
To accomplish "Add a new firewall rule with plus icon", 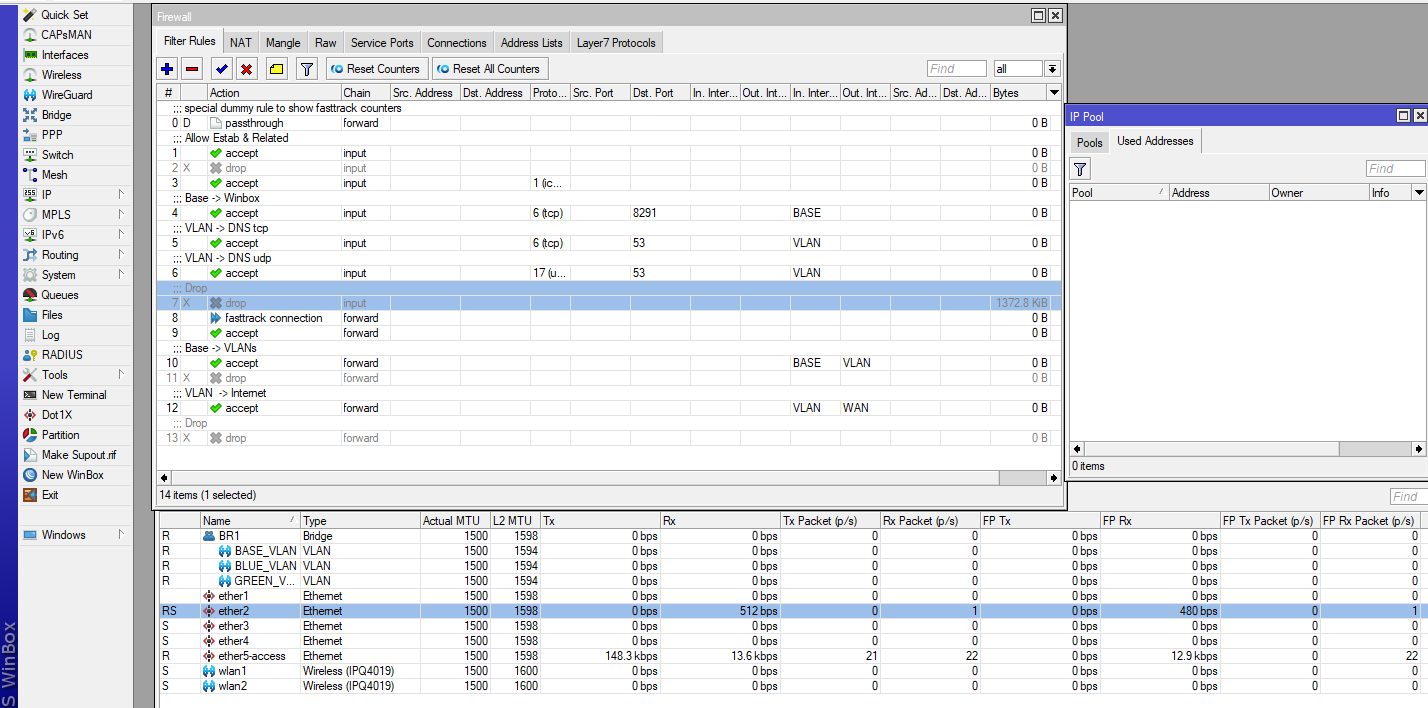I will 167,69.
